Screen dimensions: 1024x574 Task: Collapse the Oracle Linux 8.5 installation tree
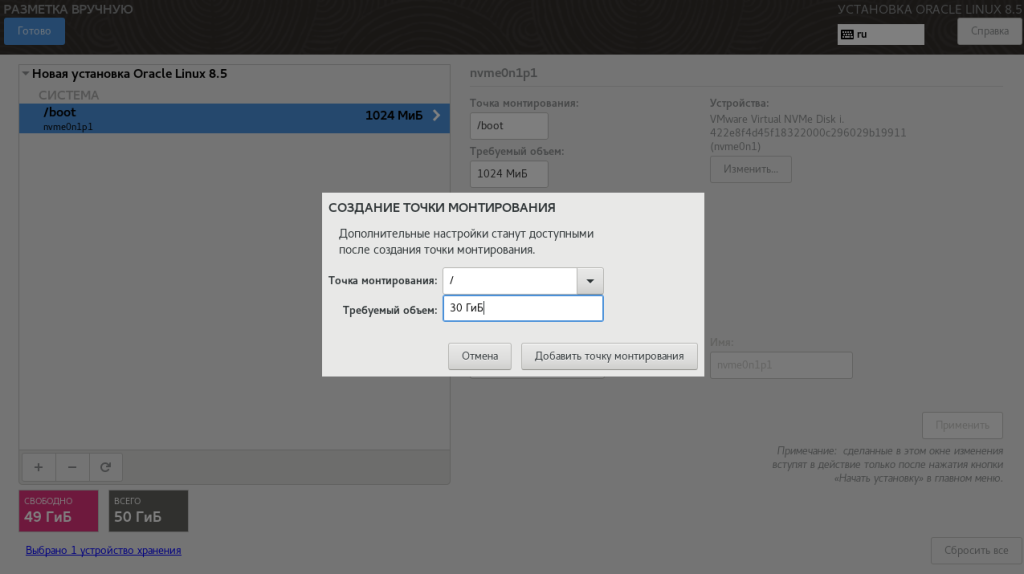25,74
